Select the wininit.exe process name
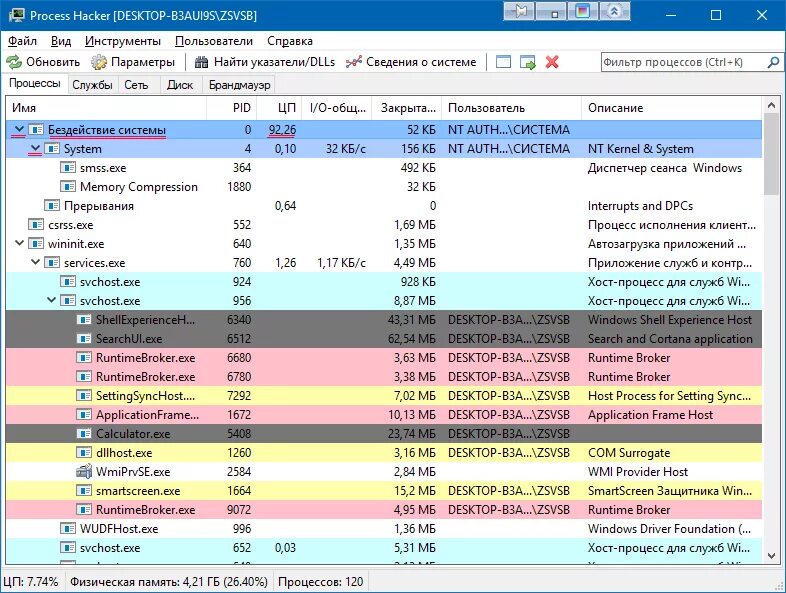Image resolution: width=786 pixels, height=593 pixels. (76, 244)
